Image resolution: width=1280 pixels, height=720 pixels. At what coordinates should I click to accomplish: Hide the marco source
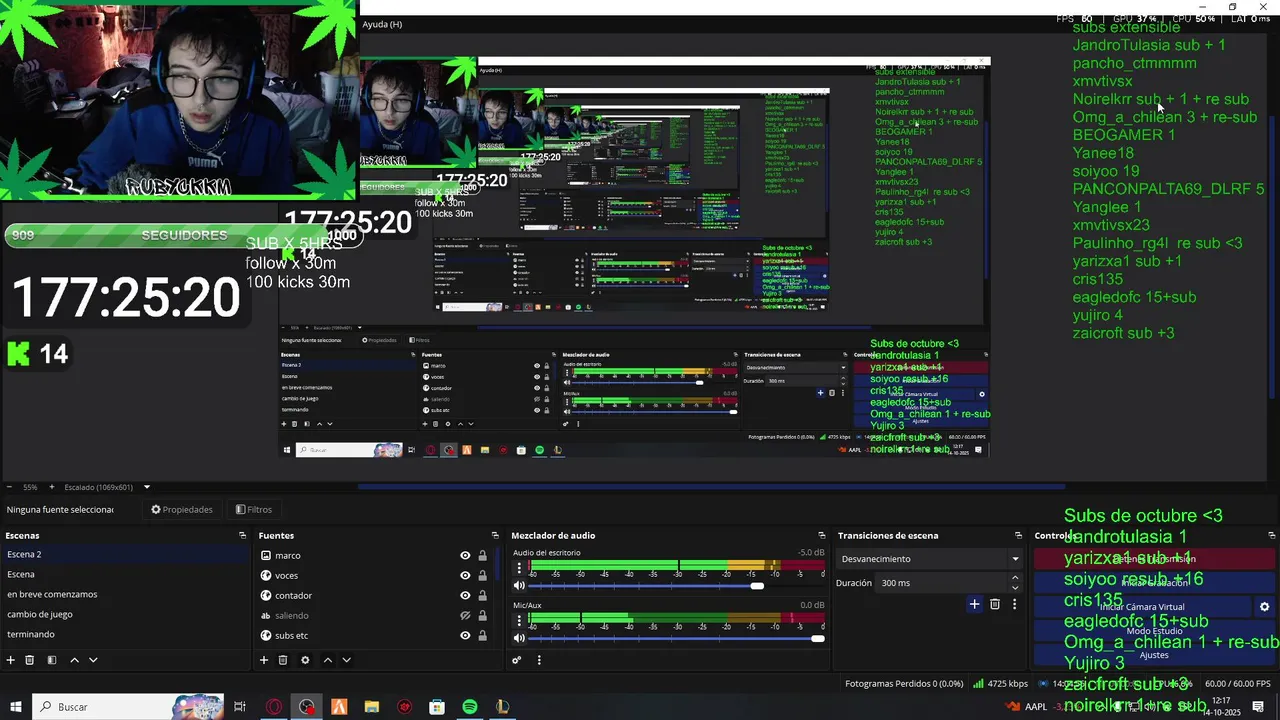point(465,556)
